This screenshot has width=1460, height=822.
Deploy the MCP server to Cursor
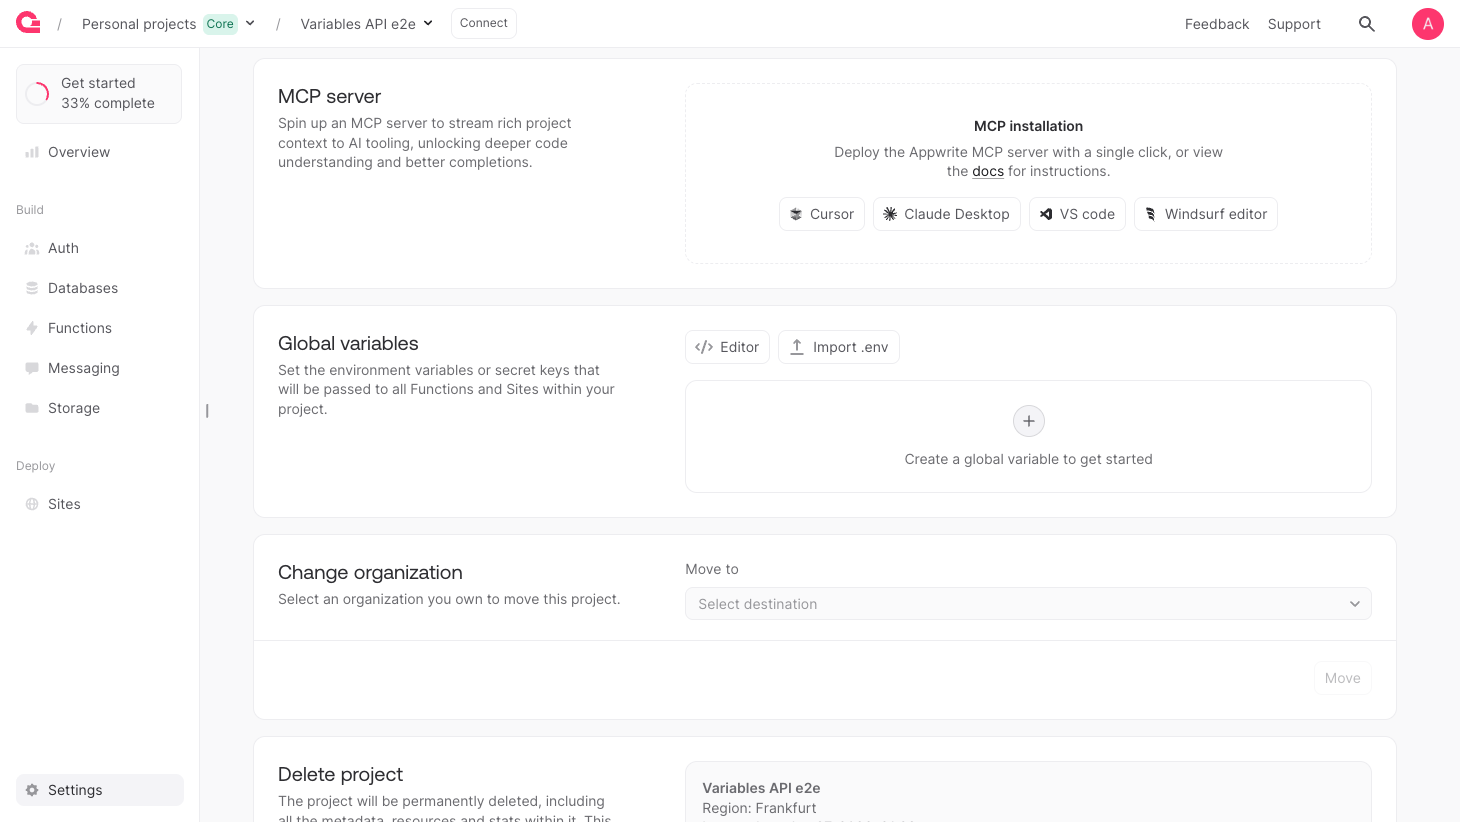(821, 213)
